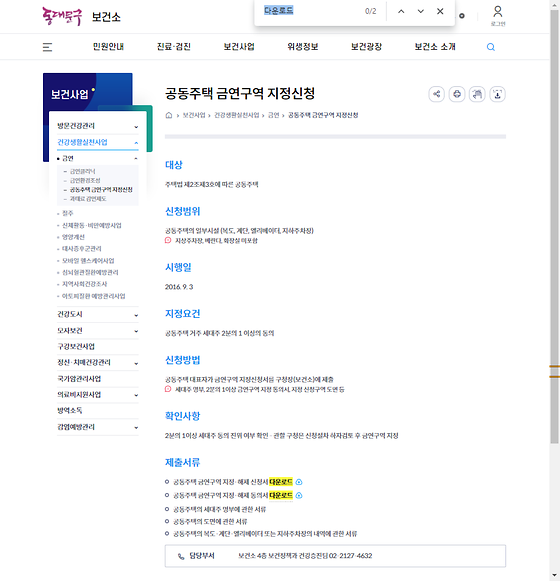Click the 보건소 site title text
Viewport: 560px width, 581px height.
[106, 17]
